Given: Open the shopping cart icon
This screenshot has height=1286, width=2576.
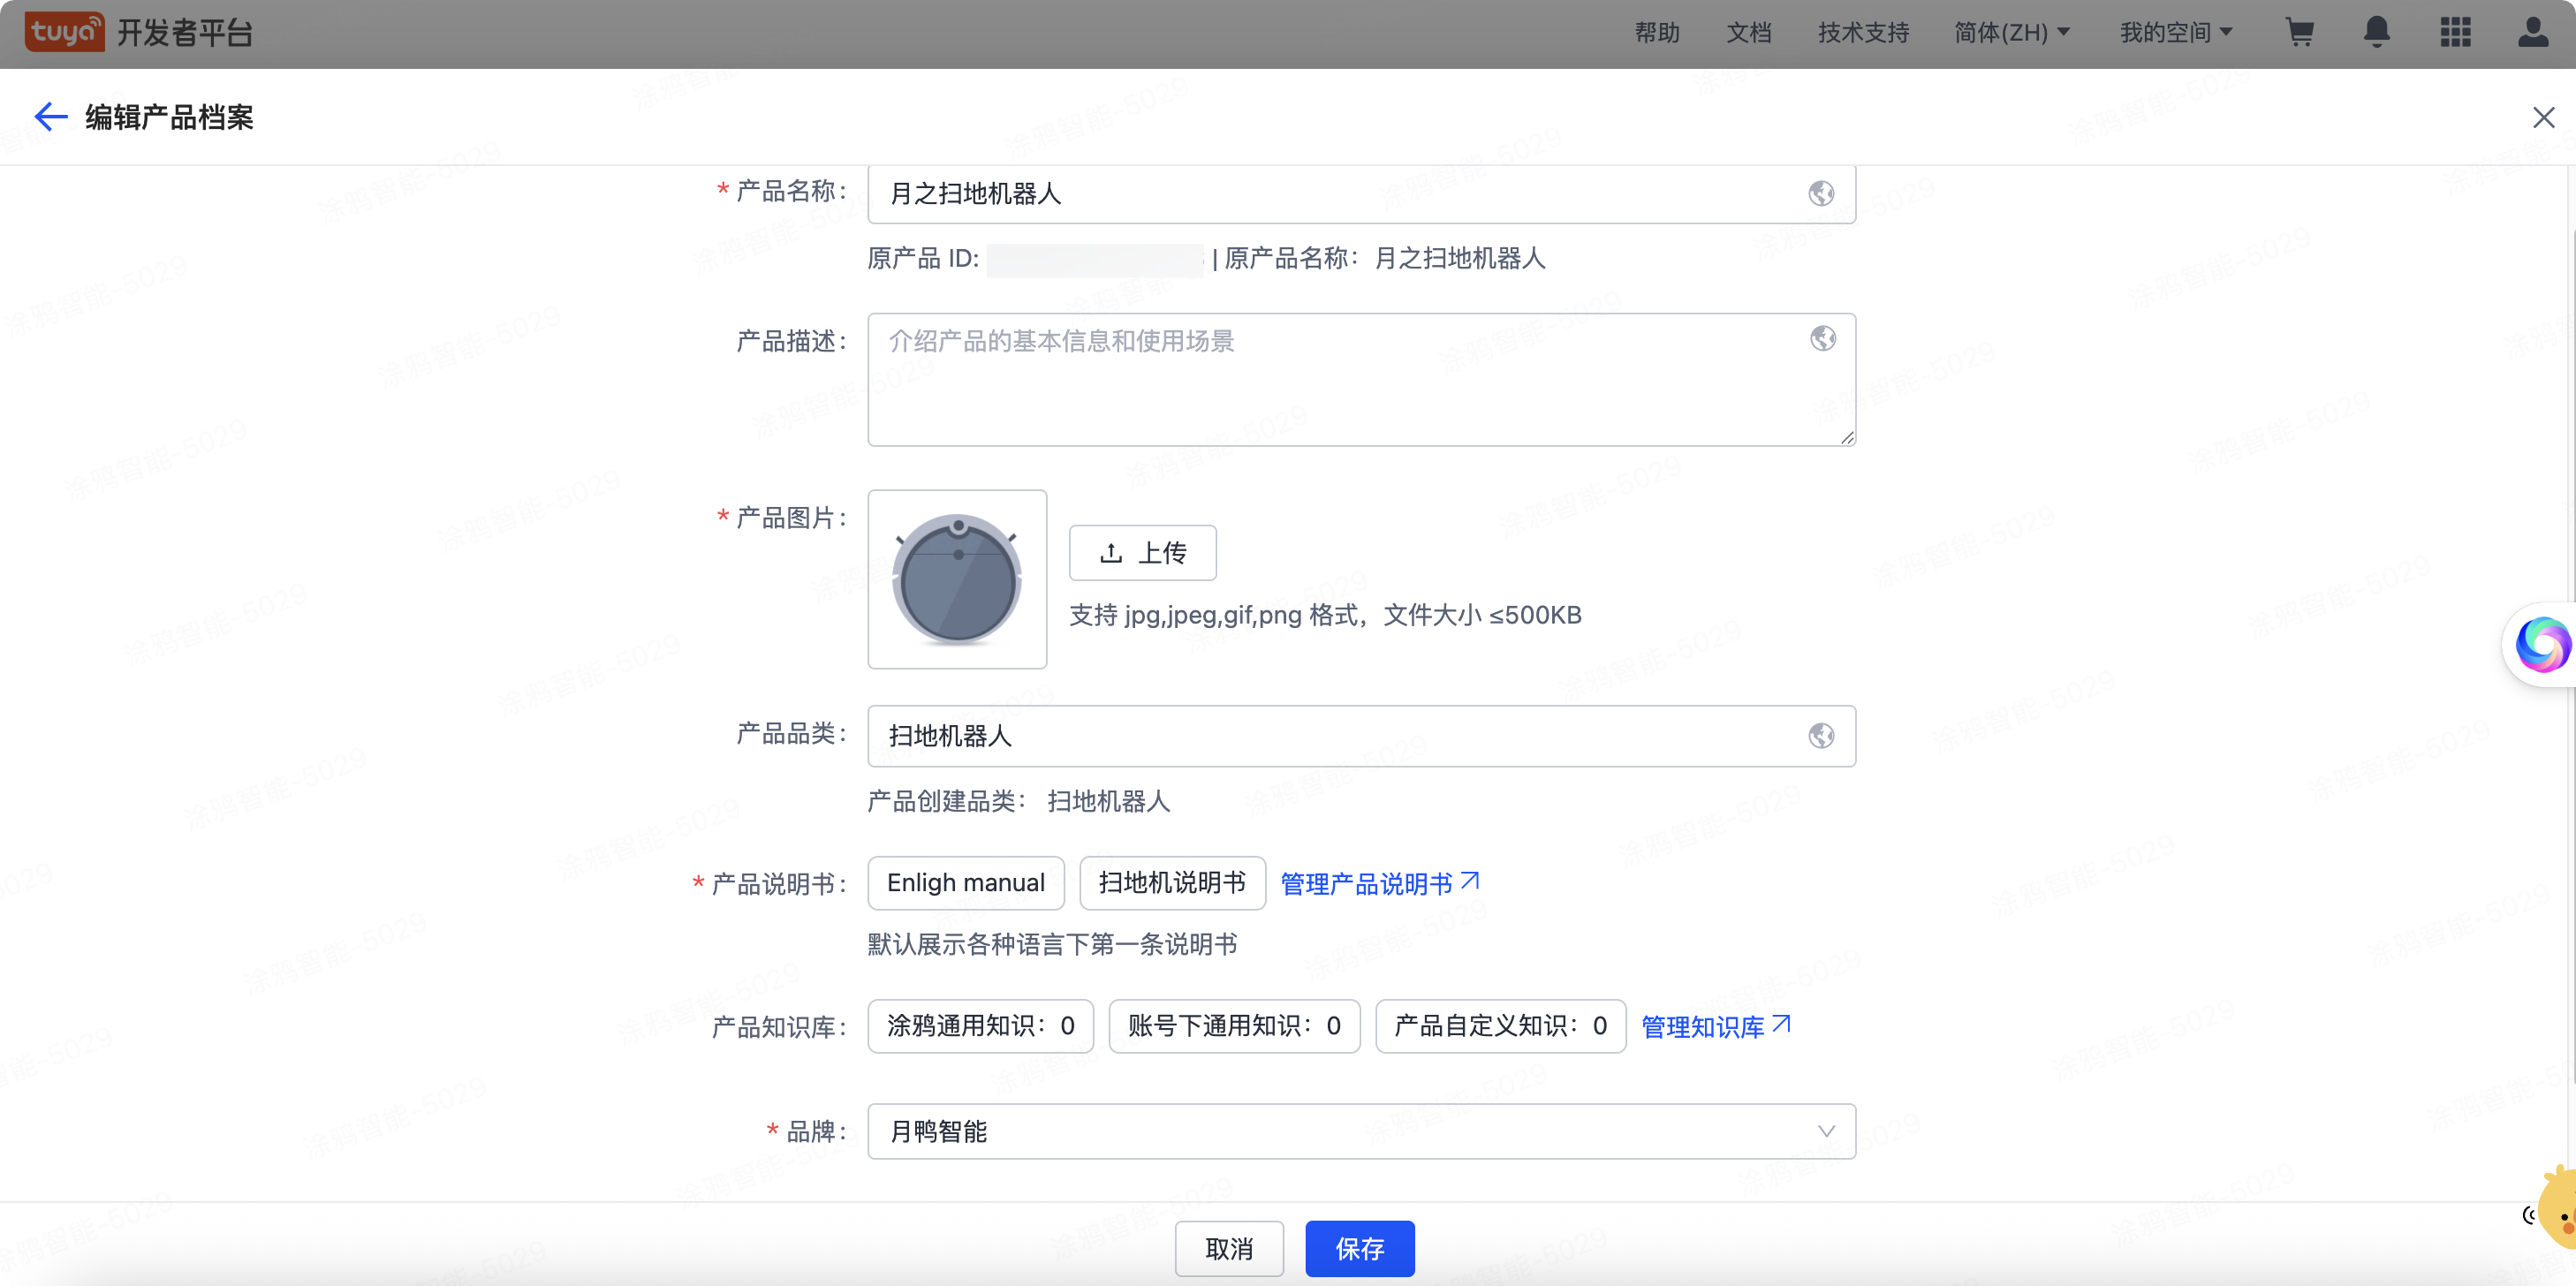Looking at the screenshot, I should point(2301,33).
